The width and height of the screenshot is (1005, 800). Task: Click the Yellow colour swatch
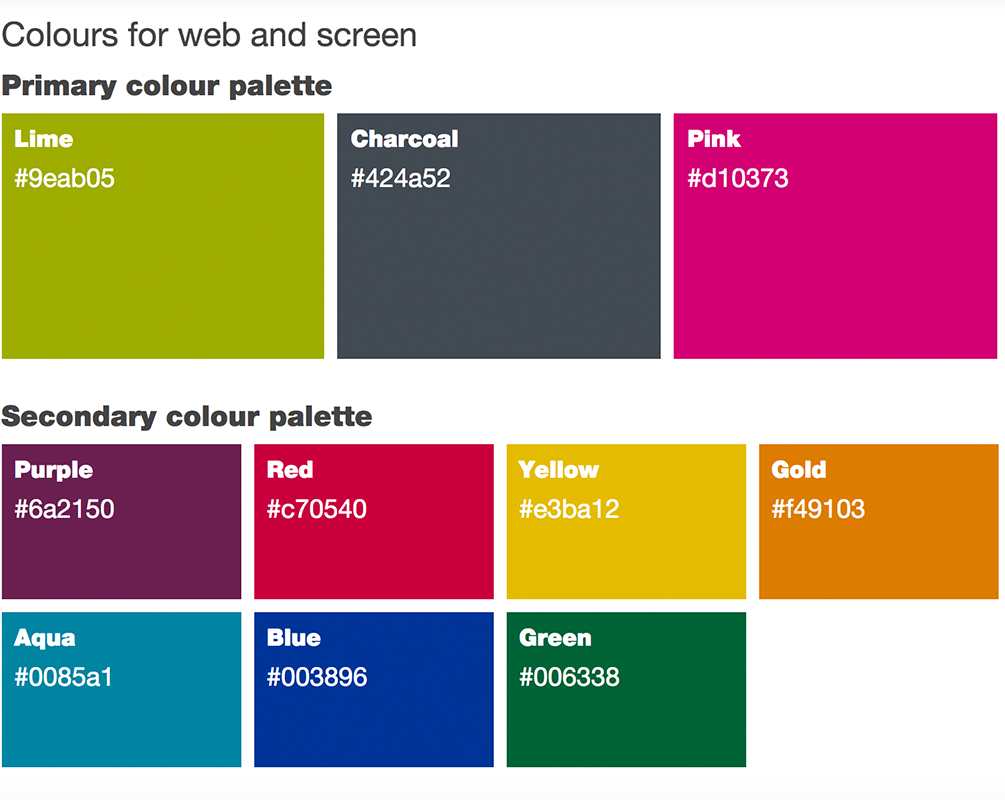pos(626,522)
